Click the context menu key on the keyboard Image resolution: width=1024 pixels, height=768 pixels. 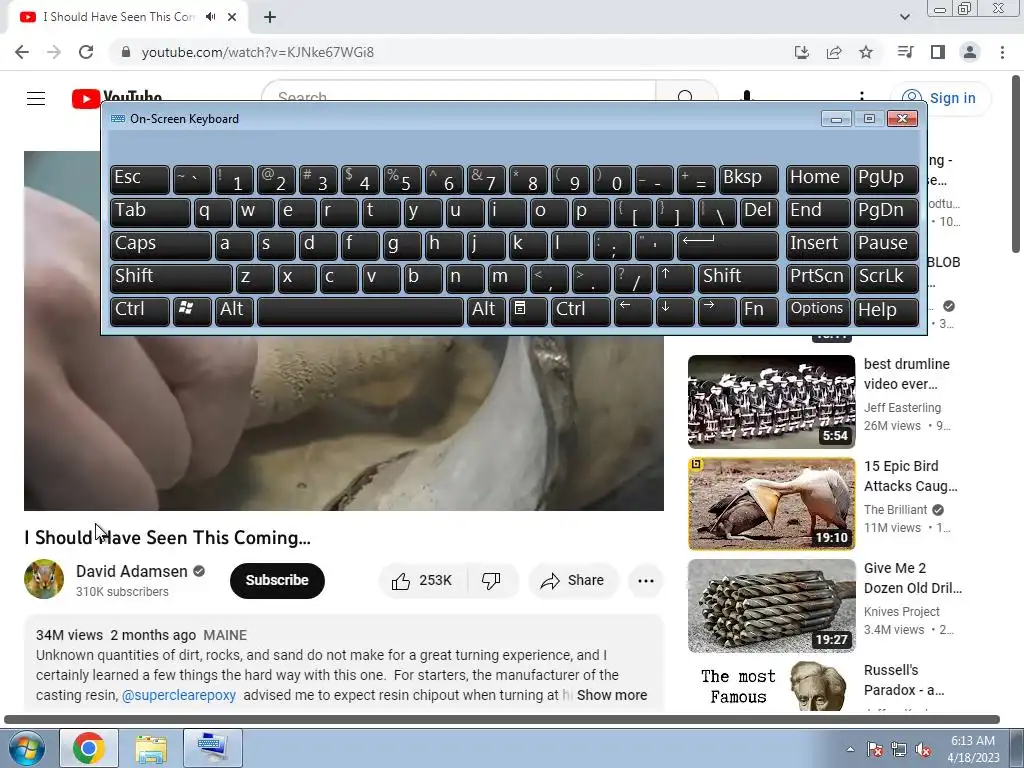click(x=528, y=310)
